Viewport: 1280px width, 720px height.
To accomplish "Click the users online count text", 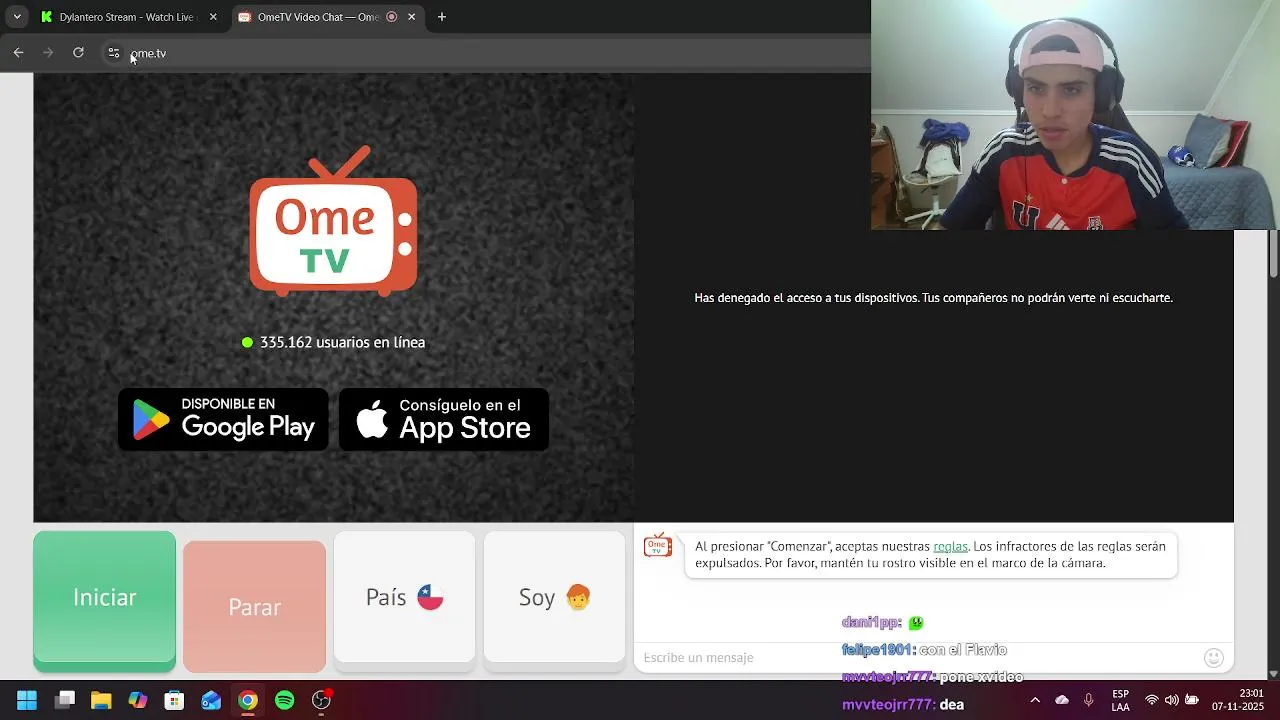I will point(342,342).
